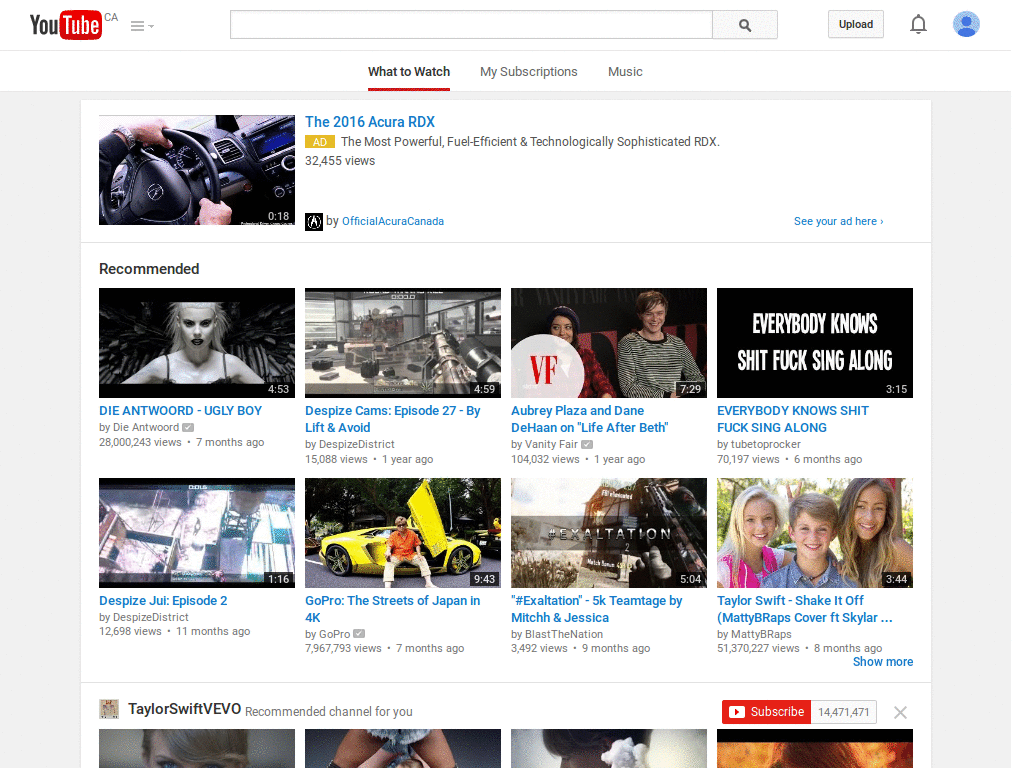This screenshot has height=768, width=1024.
Task: Click the 32,455 views text
Action: (x=340, y=161)
